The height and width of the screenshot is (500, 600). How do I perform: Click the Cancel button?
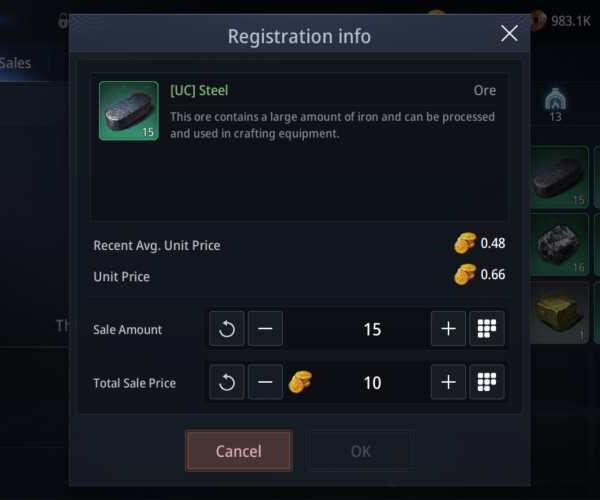pos(239,451)
